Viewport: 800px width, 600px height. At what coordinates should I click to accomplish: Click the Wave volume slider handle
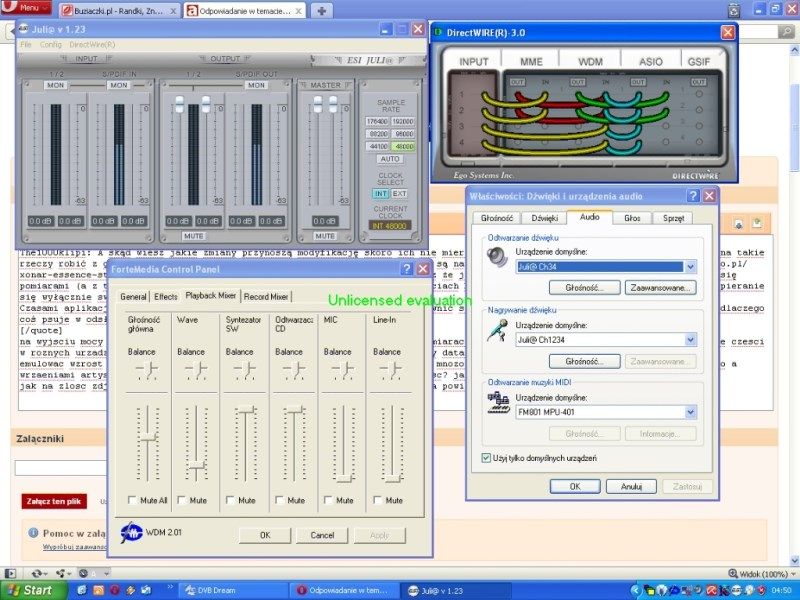click(196, 465)
